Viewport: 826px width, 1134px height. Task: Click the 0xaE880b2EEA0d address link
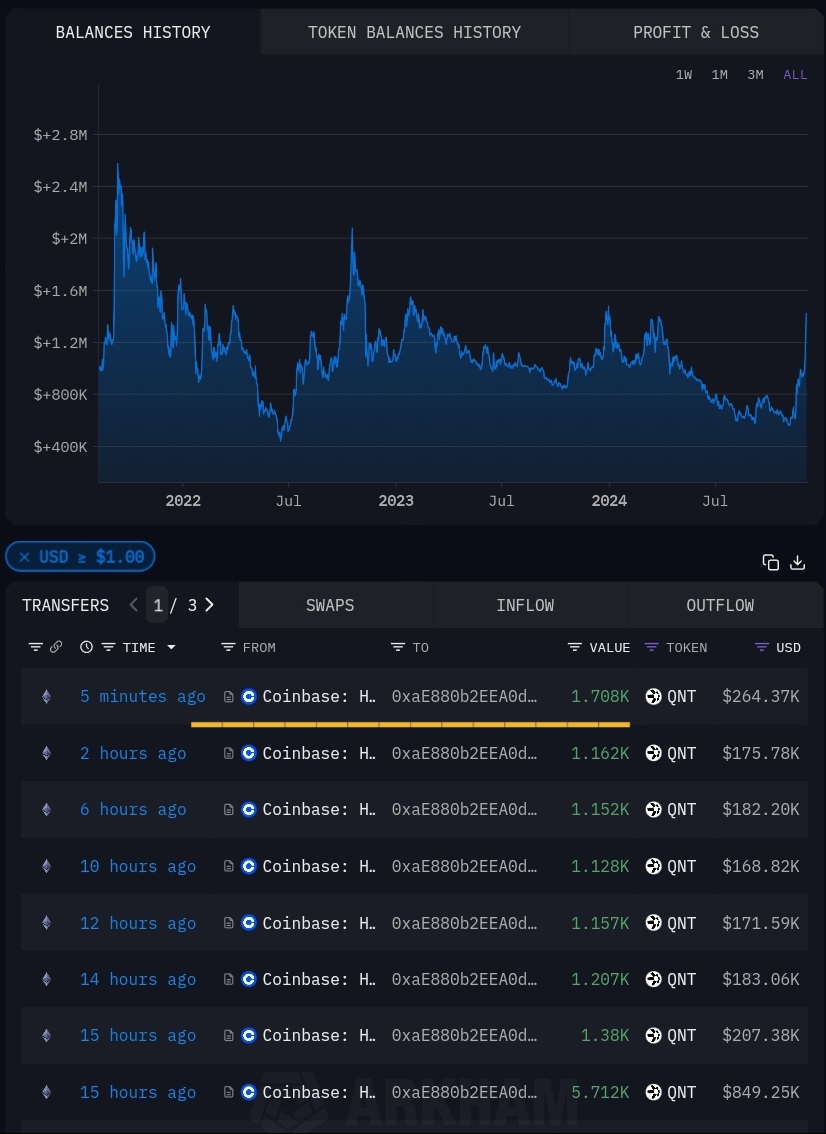[x=465, y=696]
